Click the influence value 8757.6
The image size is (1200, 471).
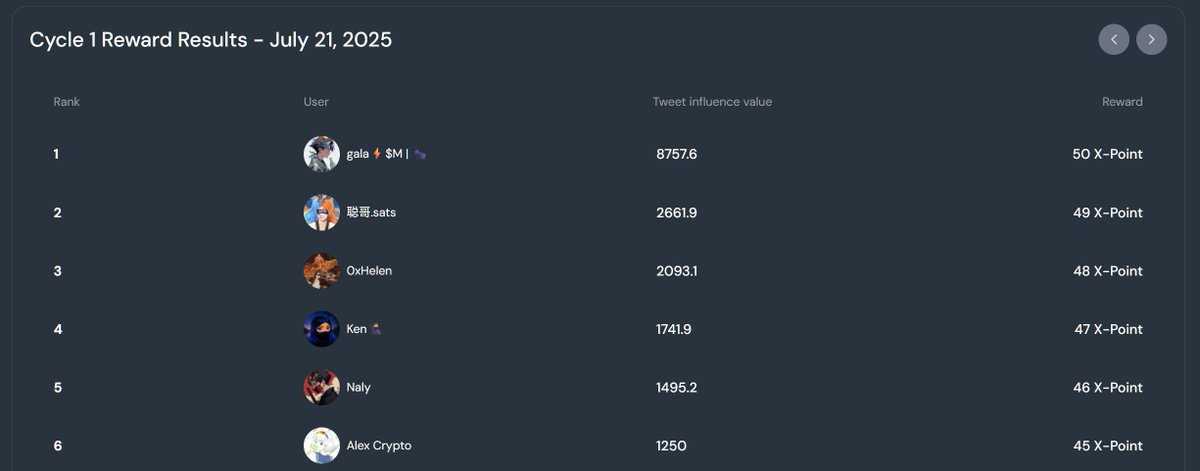pos(677,154)
